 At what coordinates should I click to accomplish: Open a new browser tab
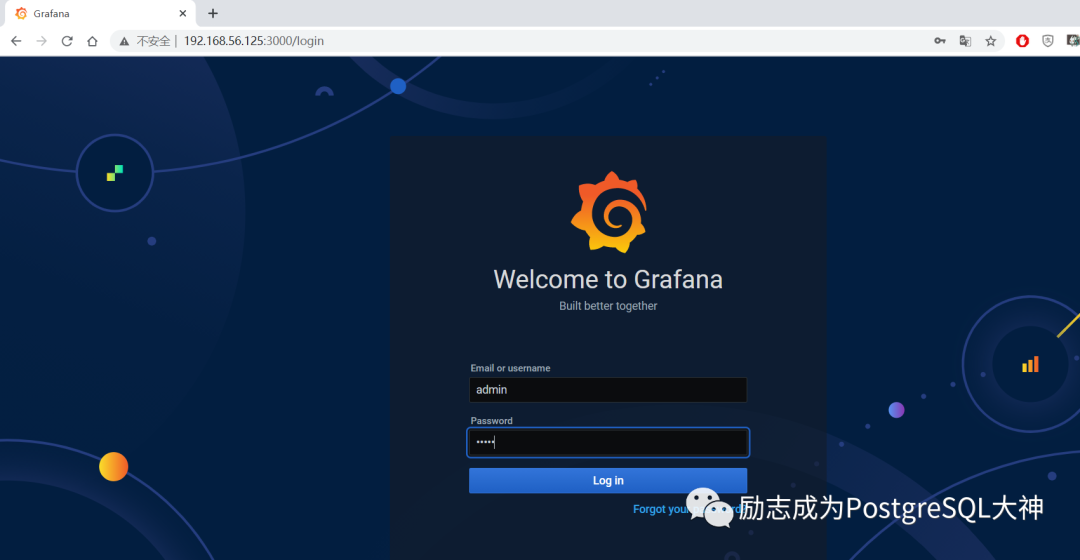point(213,13)
